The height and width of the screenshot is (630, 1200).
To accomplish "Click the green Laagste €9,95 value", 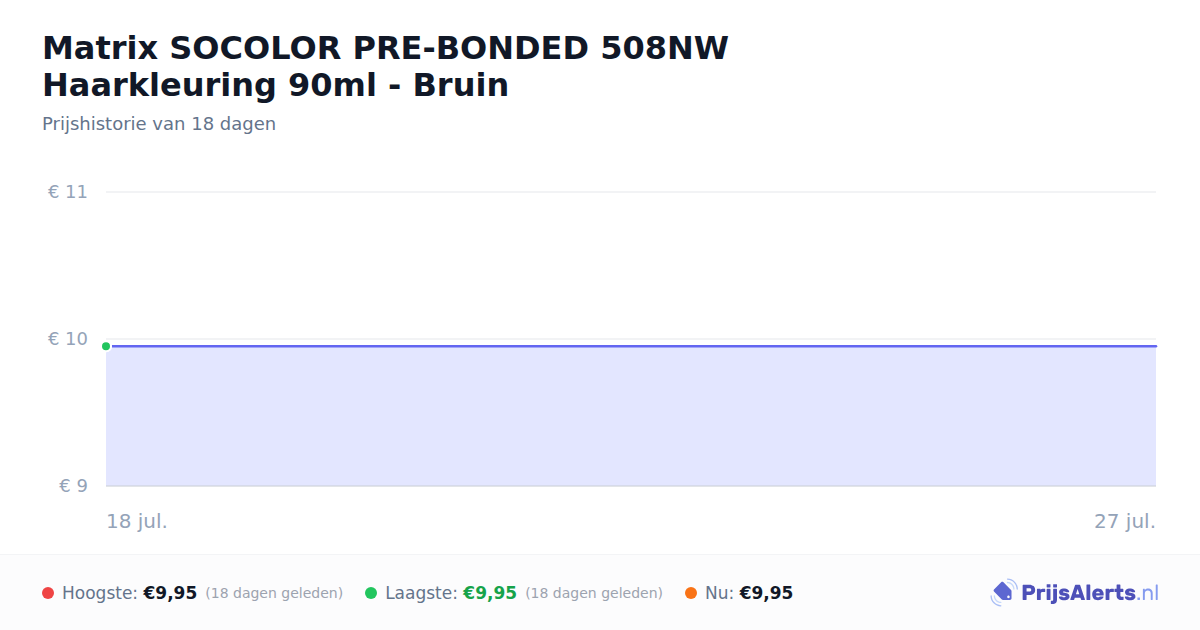I will (x=490, y=593).
